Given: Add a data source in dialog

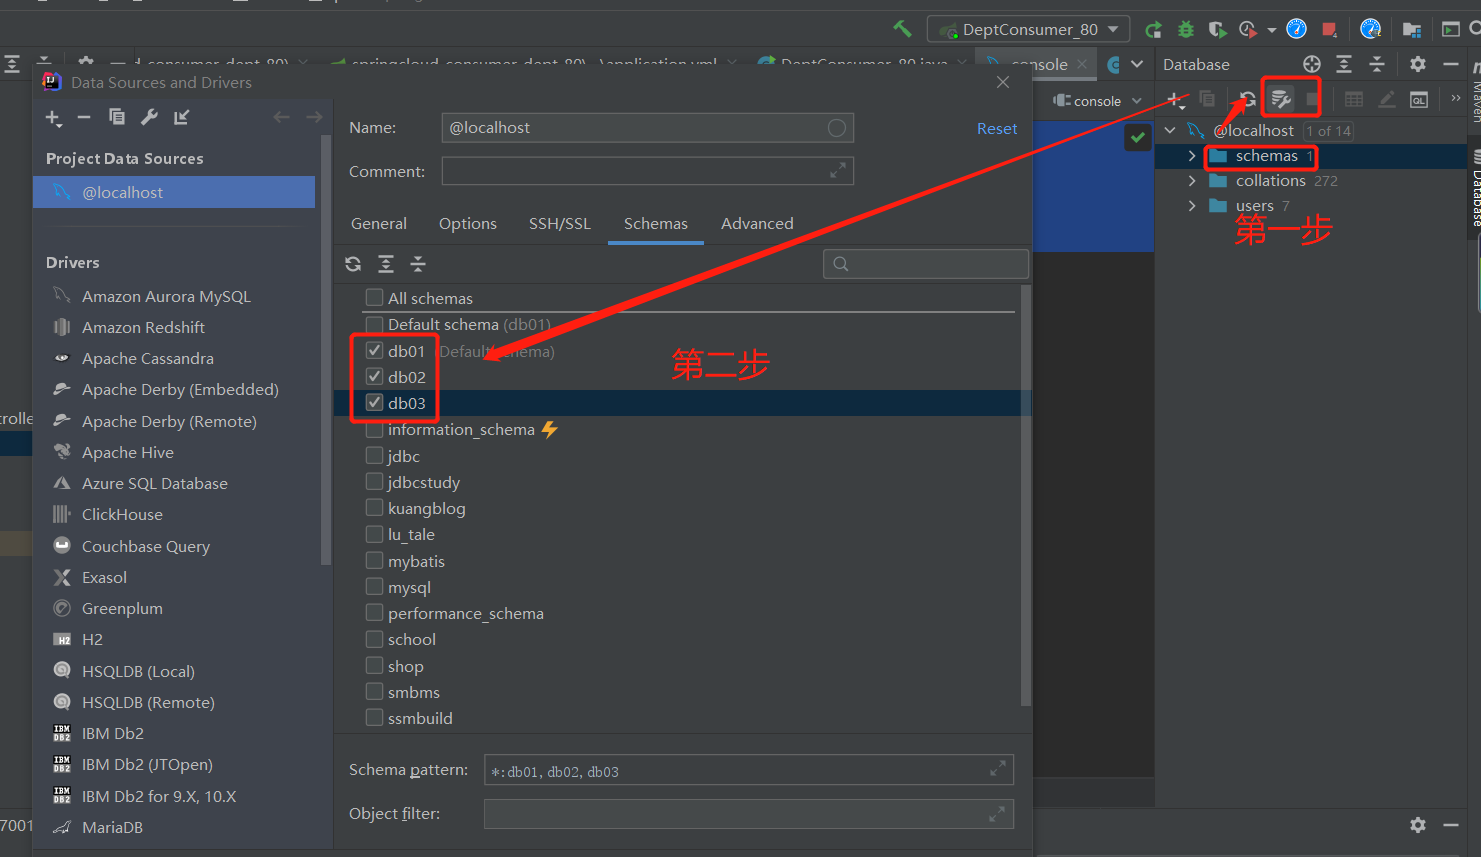Looking at the screenshot, I should coord(54,118).
